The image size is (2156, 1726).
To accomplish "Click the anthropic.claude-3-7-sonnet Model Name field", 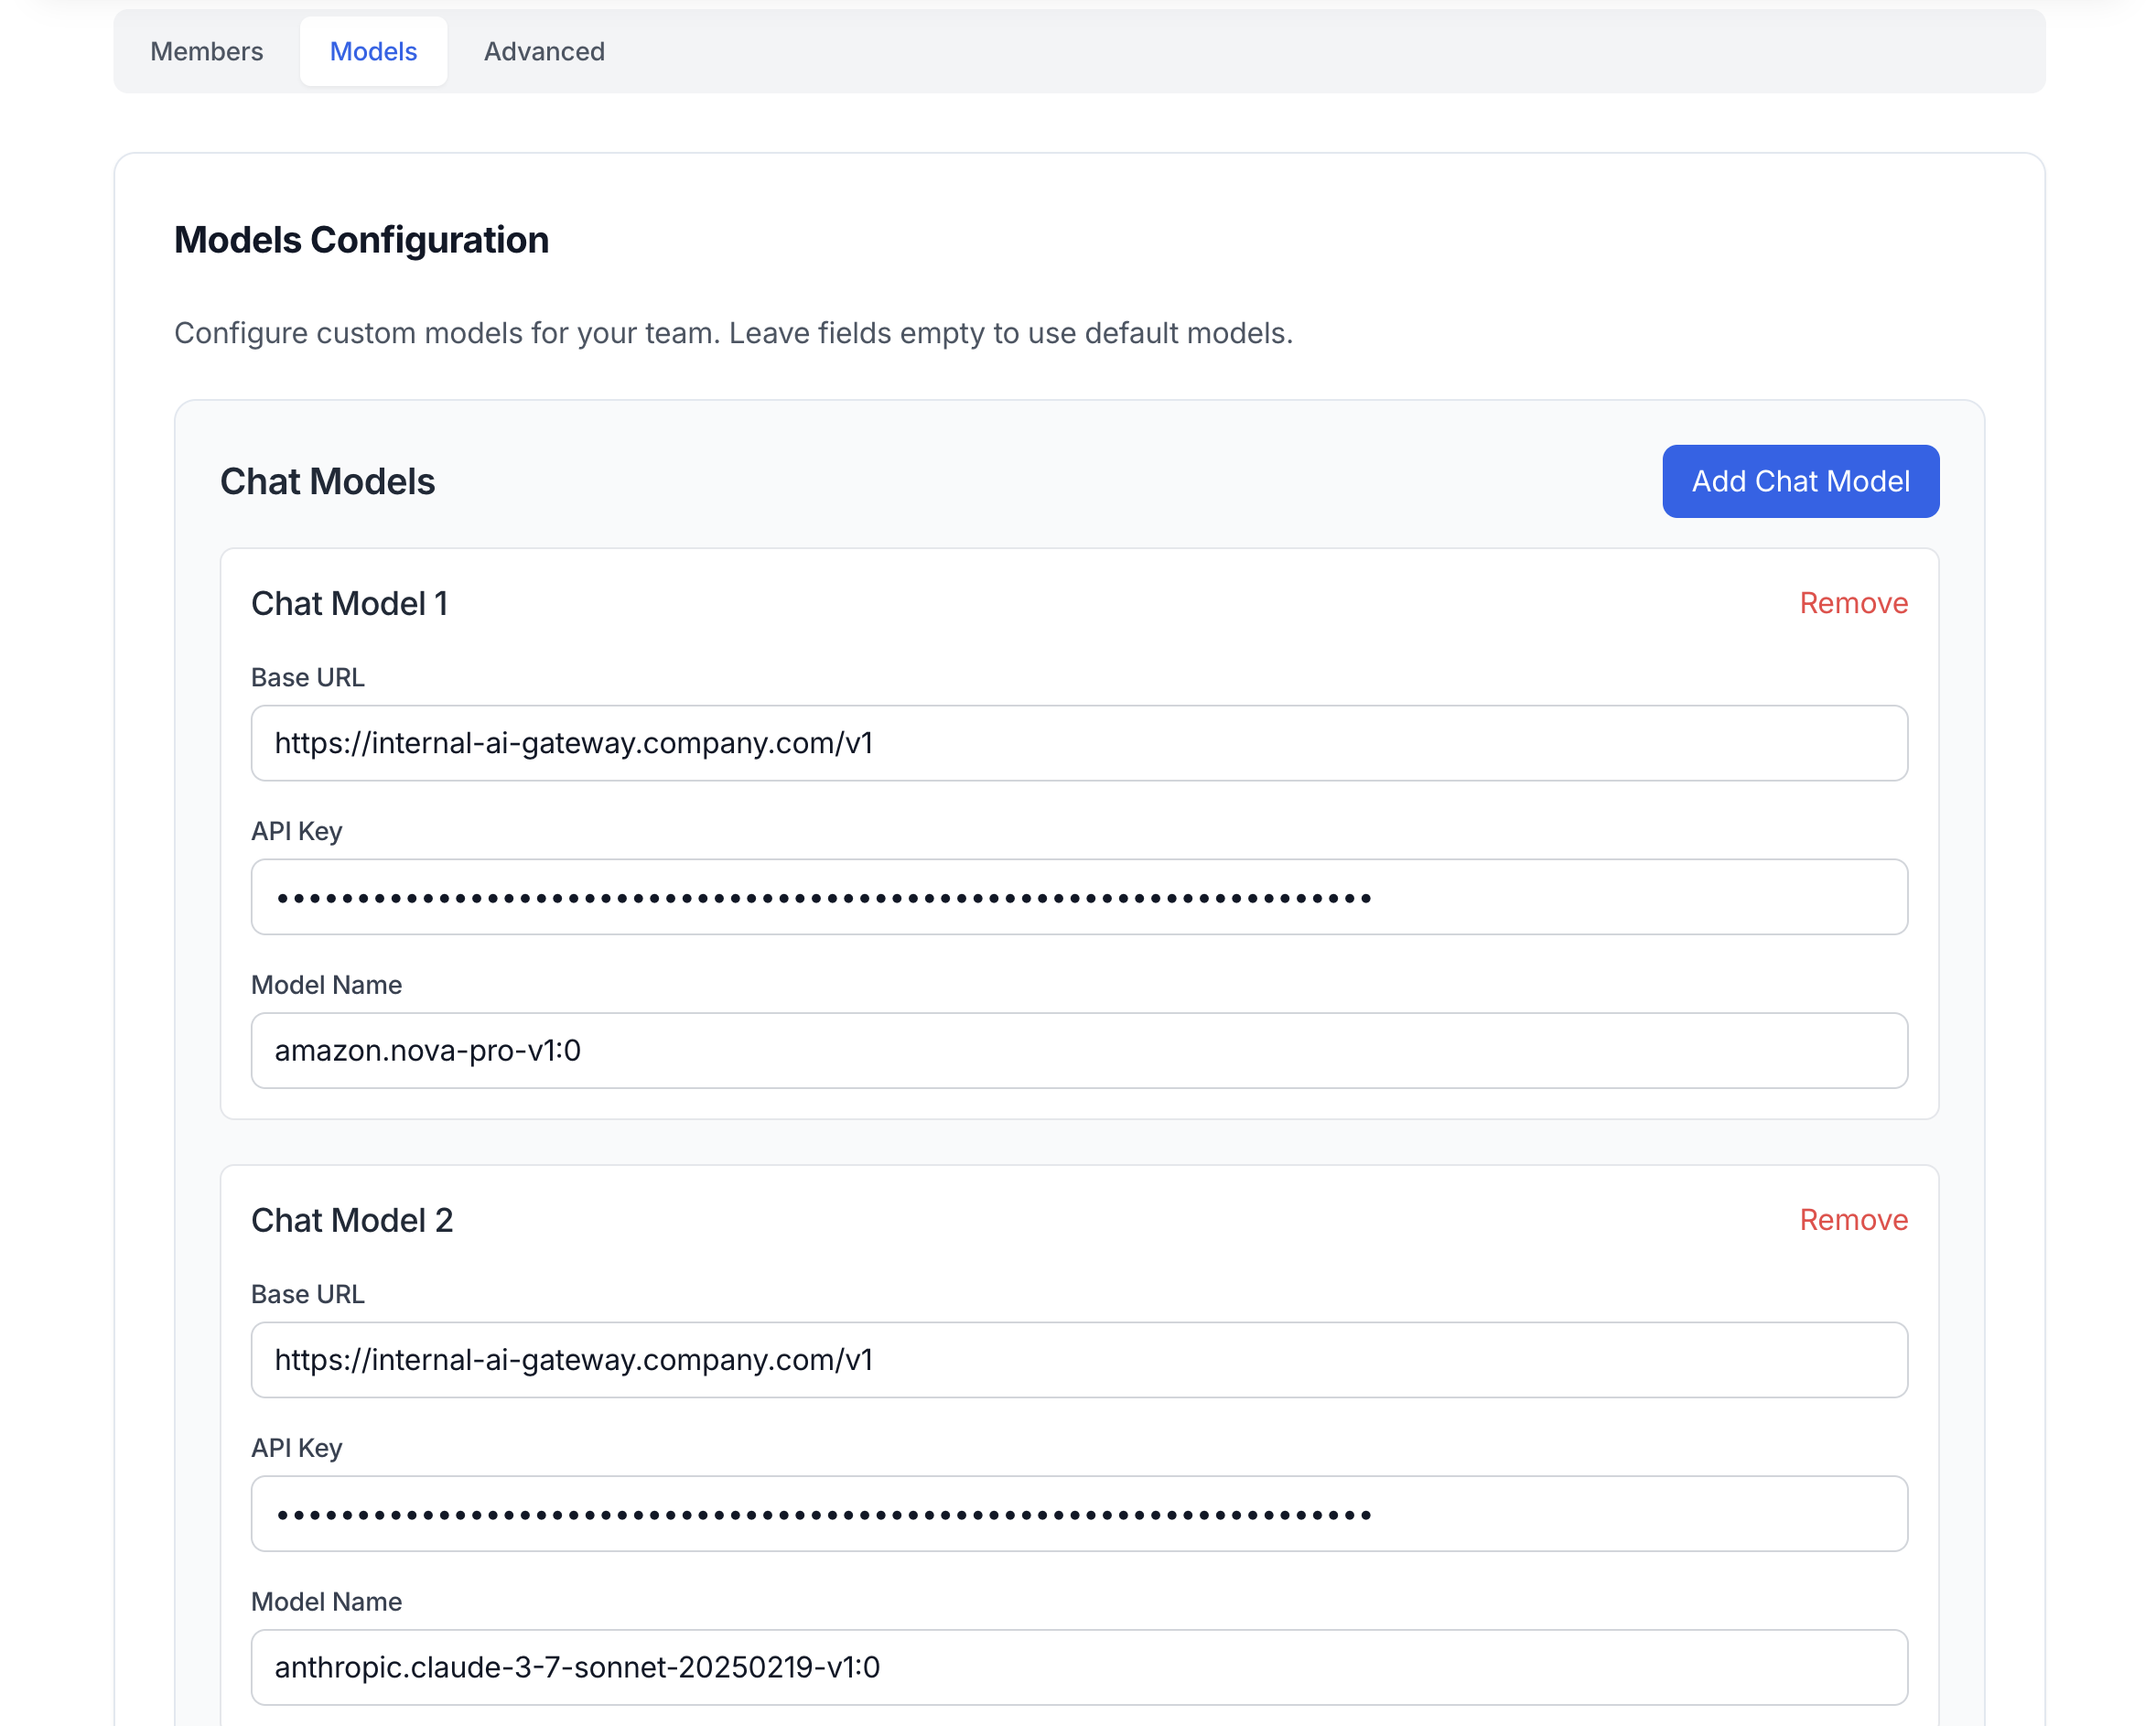I will 1078,1667.
